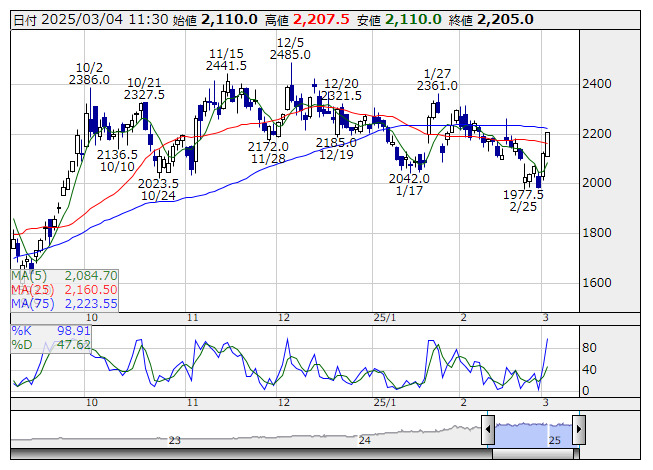Screen dimensions: 653x470
Task: Click the 1600 price axis label
Action: [597, 283]
